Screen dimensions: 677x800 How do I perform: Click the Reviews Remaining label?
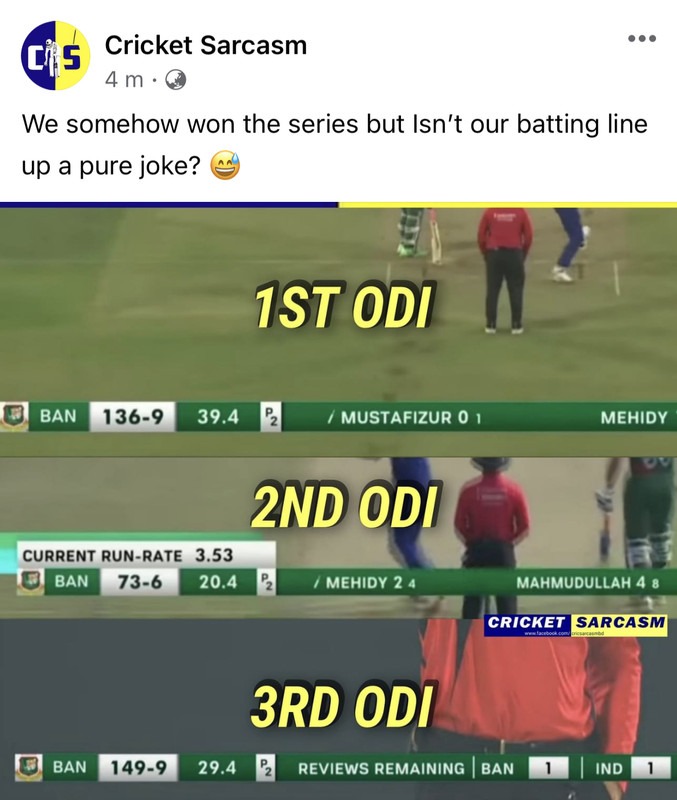(381, 768)
